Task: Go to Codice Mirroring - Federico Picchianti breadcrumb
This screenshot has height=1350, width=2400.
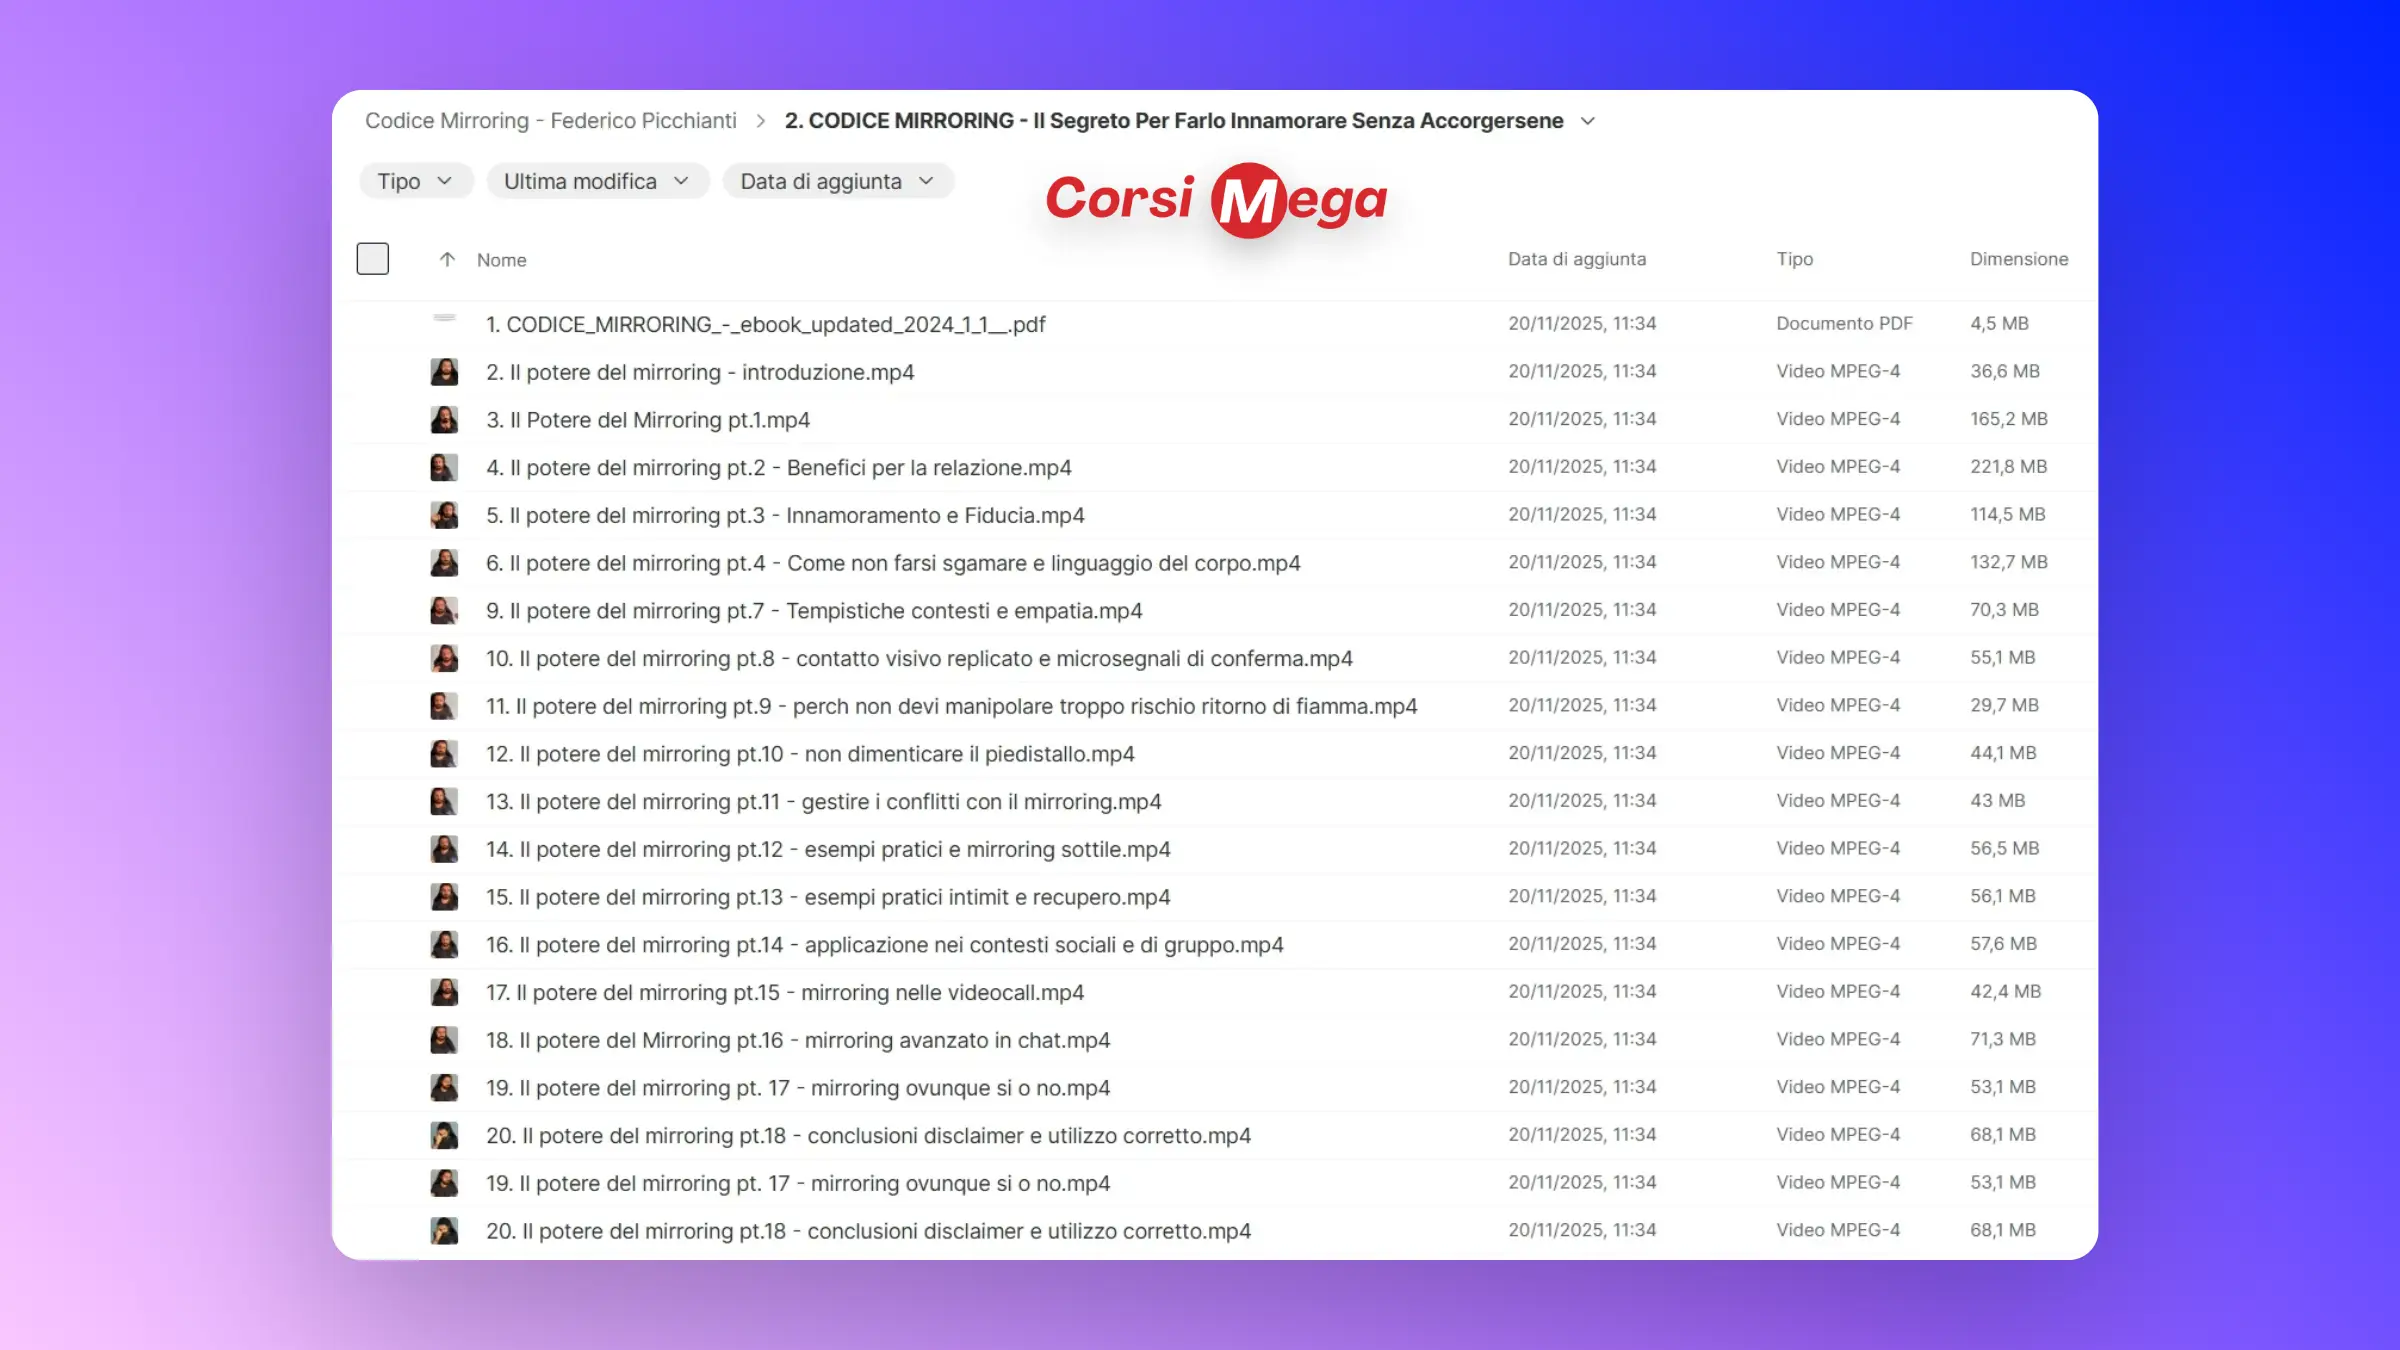Action: pyautogui.click(x=550, y=121)
